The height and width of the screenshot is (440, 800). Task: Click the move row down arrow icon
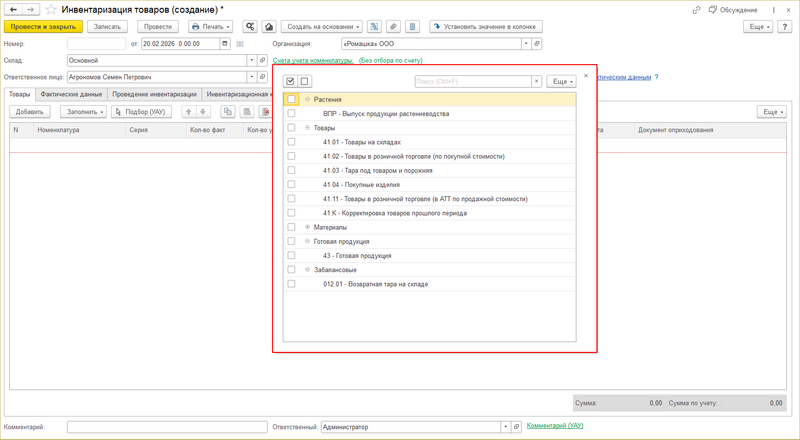[x=204, y=111]
